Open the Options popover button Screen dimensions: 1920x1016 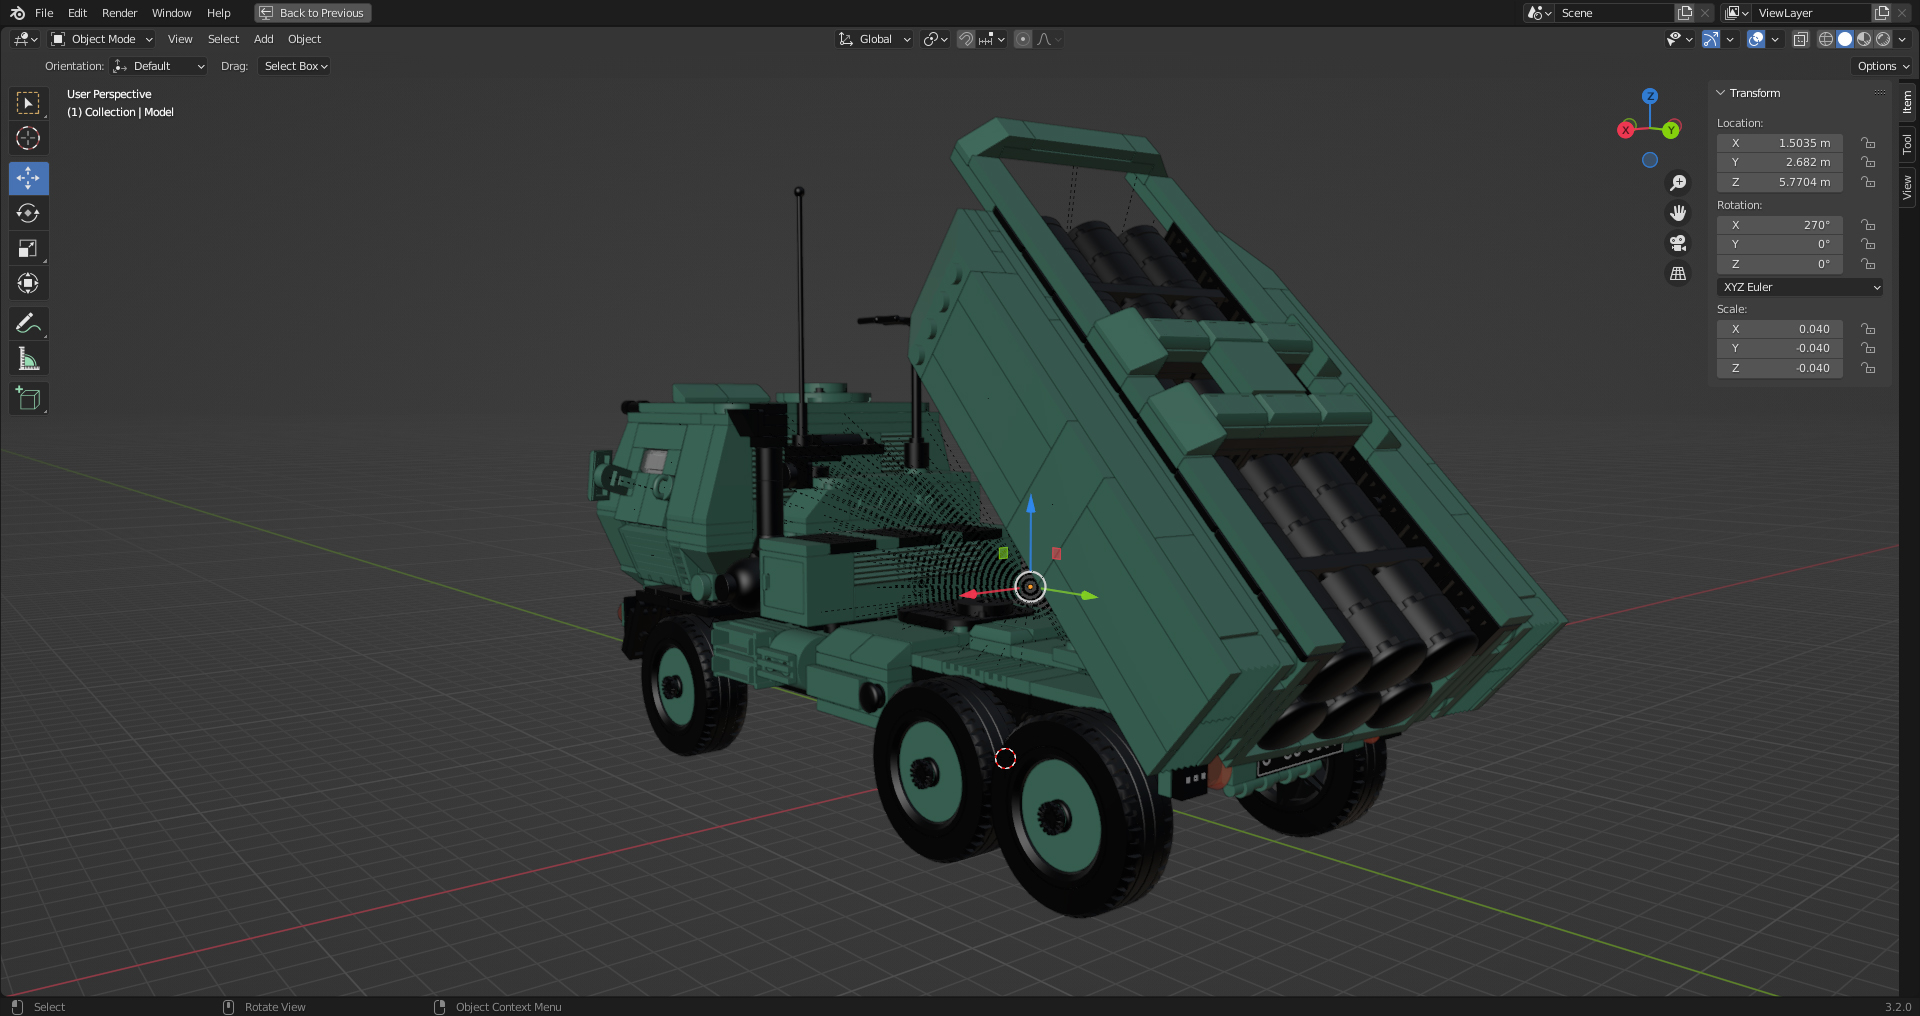coord(1883,66)
